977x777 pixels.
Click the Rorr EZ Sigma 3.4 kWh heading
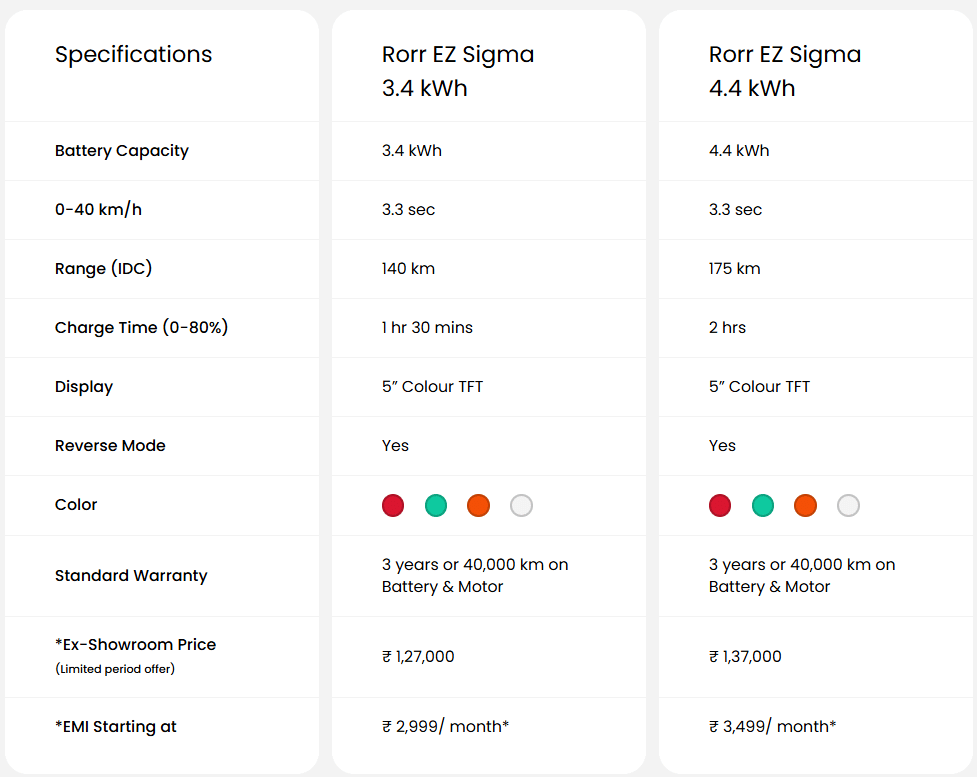point(458,71)
